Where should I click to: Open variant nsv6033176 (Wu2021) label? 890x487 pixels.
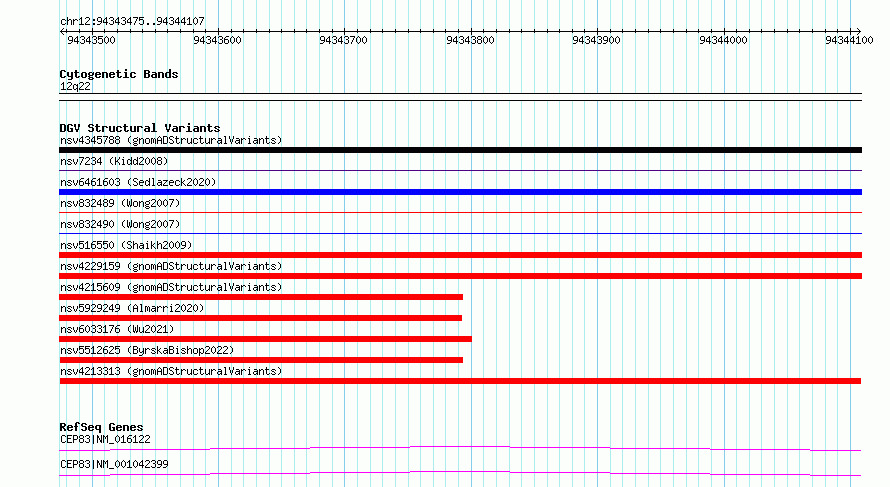coord(117,329)
